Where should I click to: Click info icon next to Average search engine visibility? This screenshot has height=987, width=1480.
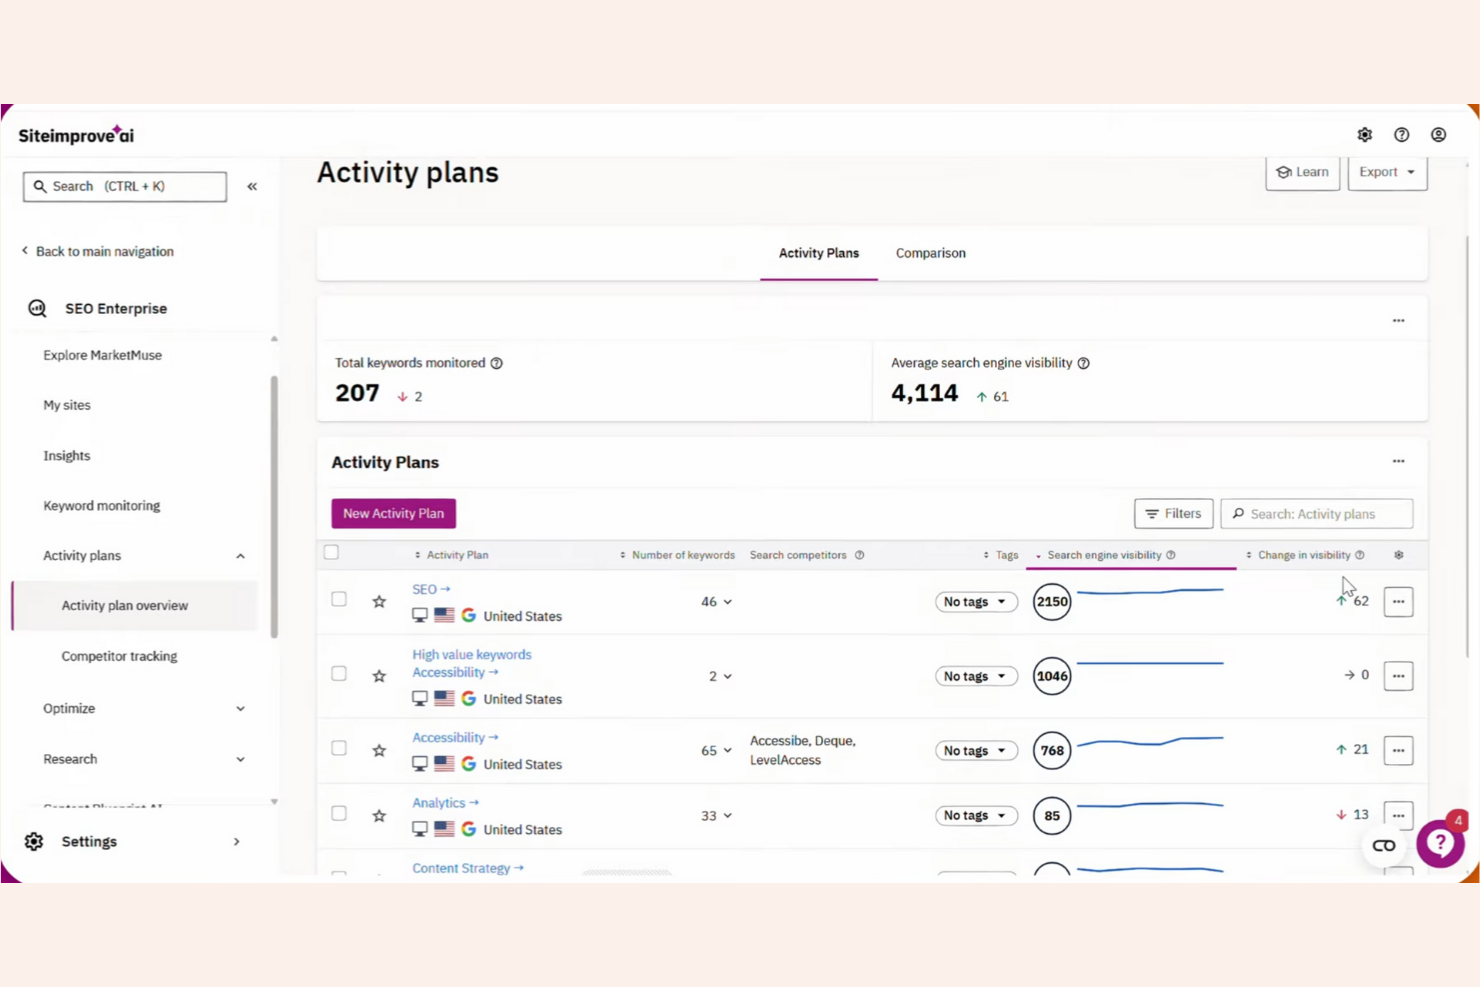pyautogui.click(x=1083, y=363)
